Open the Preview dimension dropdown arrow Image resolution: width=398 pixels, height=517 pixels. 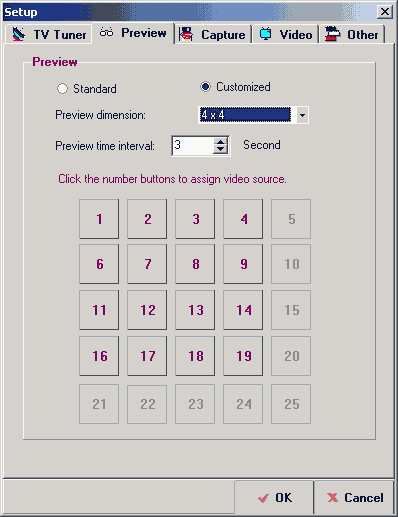click(302, 115)
